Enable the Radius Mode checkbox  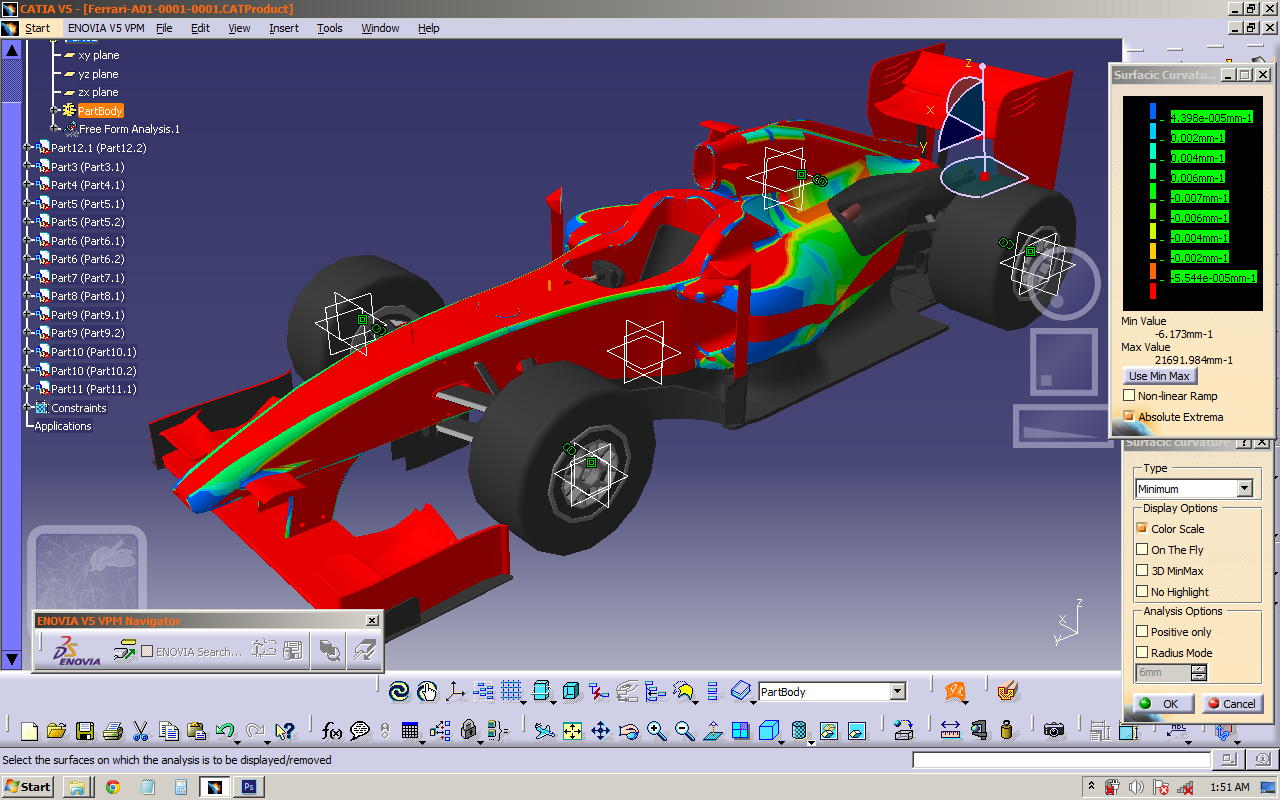1142,653
